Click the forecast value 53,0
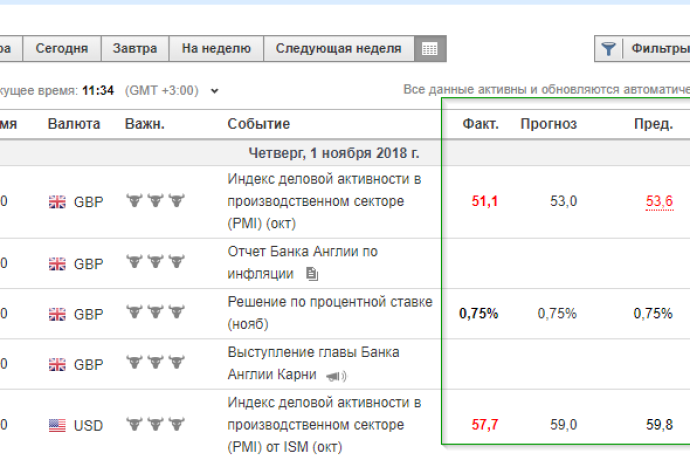 563,202
